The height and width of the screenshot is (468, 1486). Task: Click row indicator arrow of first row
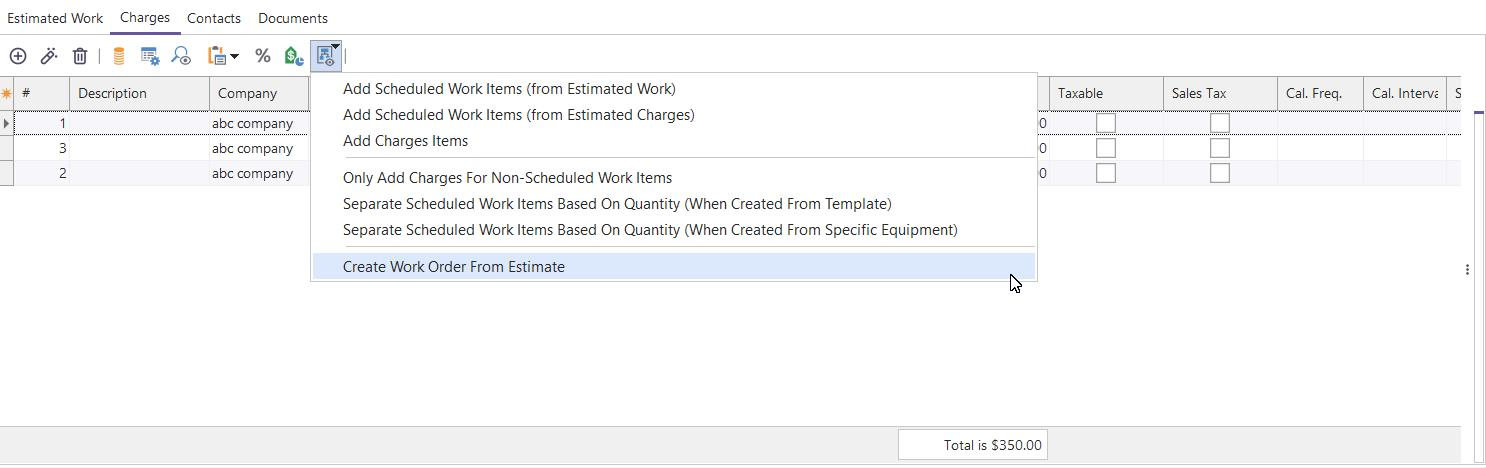click(x=7, y=123)
